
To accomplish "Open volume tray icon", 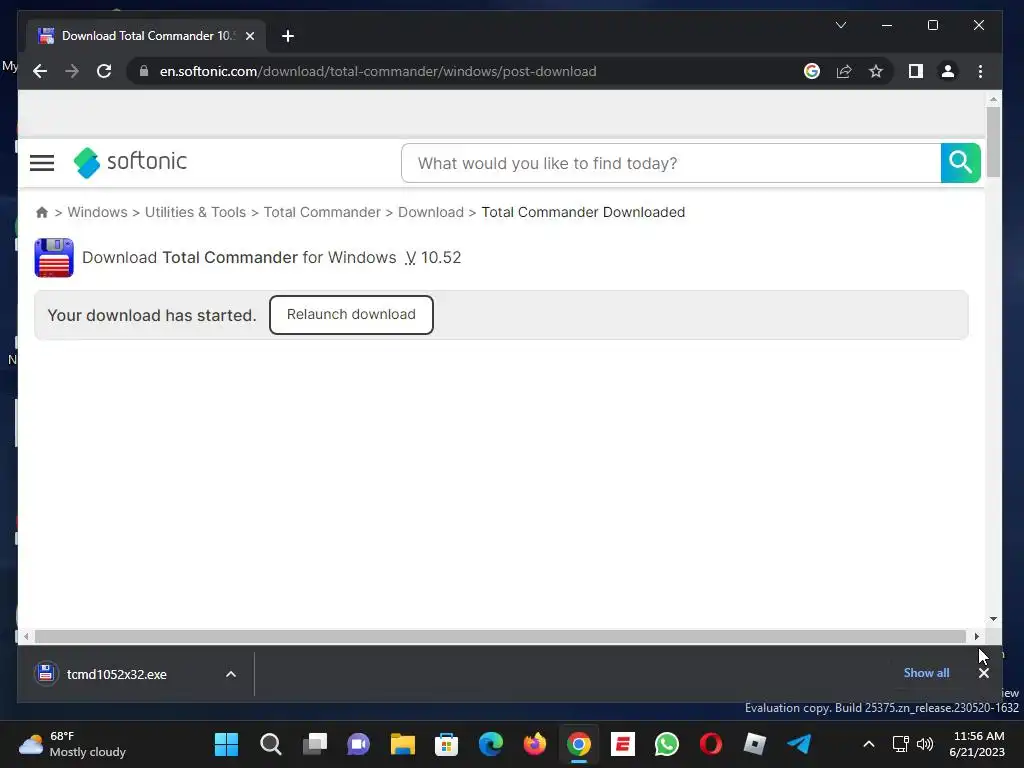I will 925,744.
